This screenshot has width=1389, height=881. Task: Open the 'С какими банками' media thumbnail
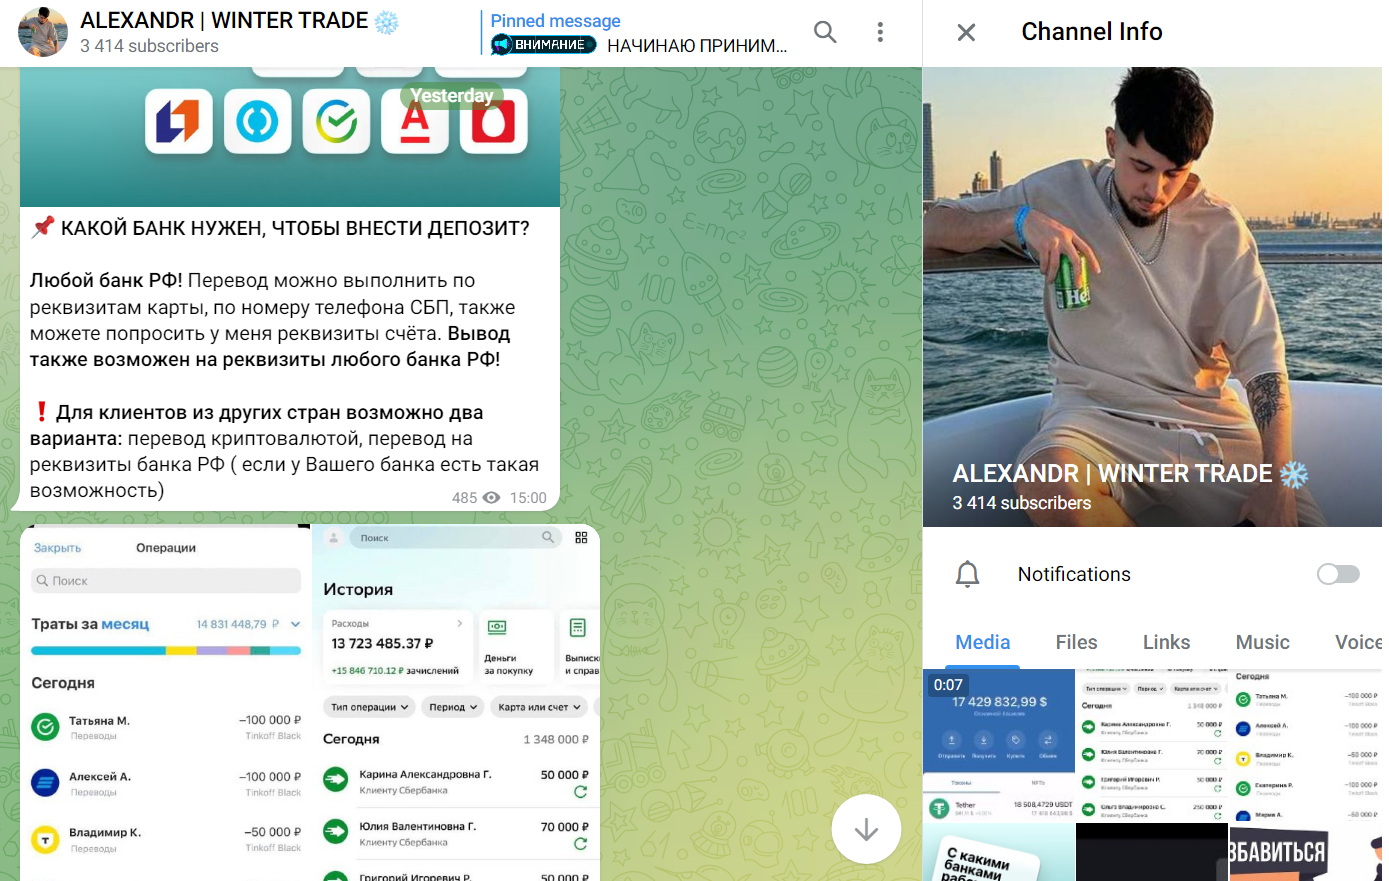click(998, 853)
